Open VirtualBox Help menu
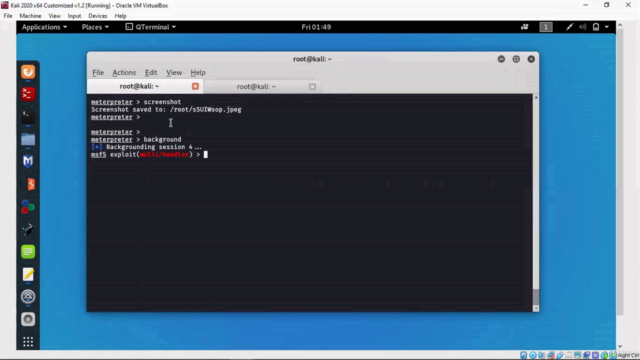 [120, 16]
